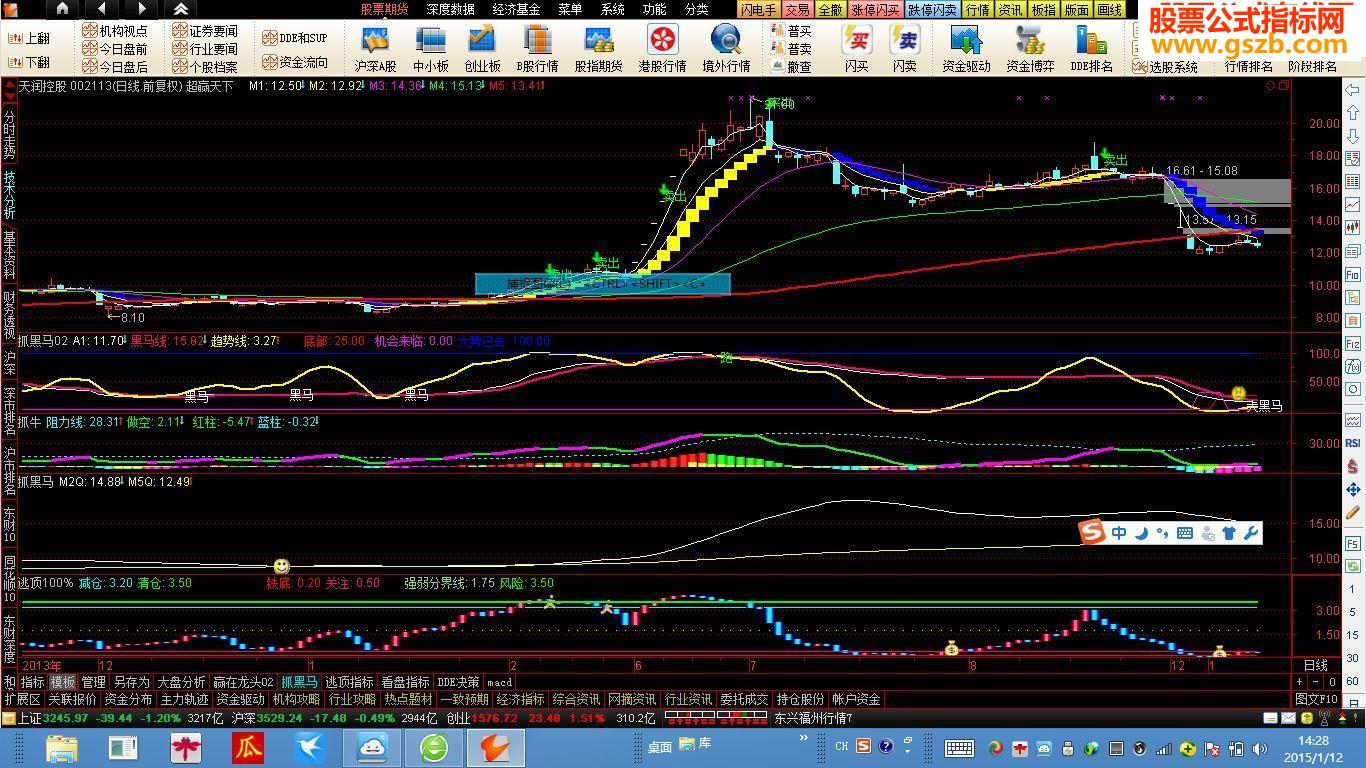1366x768 pixels.
Task: Select 抓黑马 indicator template tab
Action: click(299, 682)
